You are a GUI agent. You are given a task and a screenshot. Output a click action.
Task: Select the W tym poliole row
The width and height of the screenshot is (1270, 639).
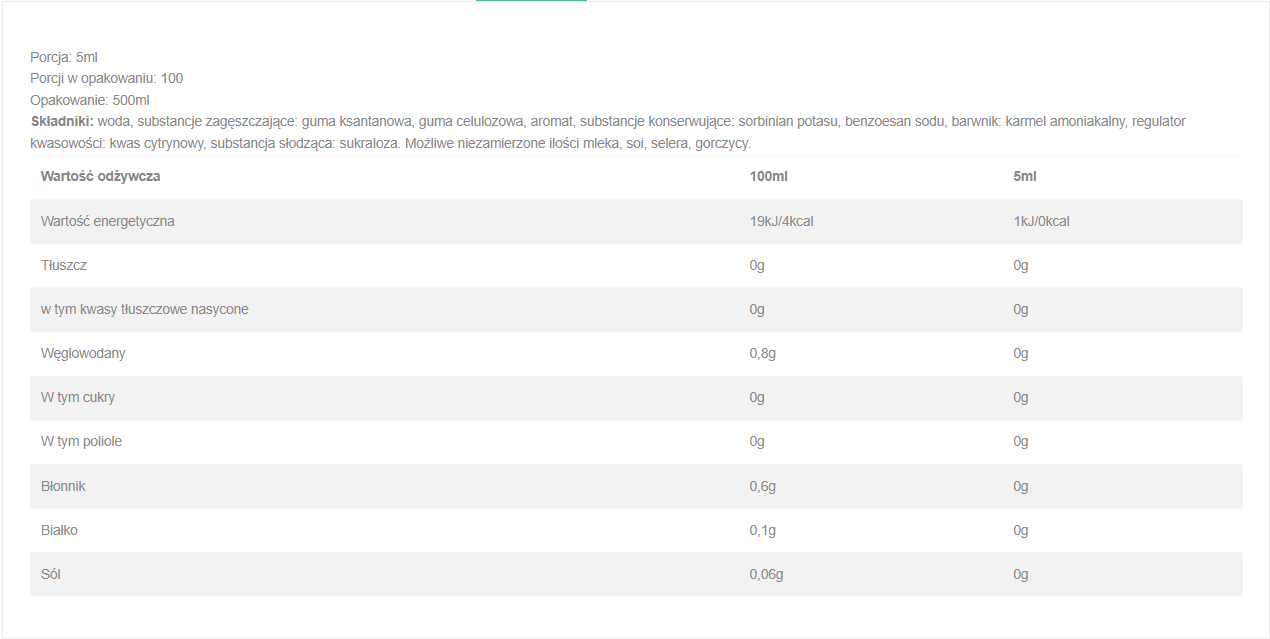(x=636, y=441)
